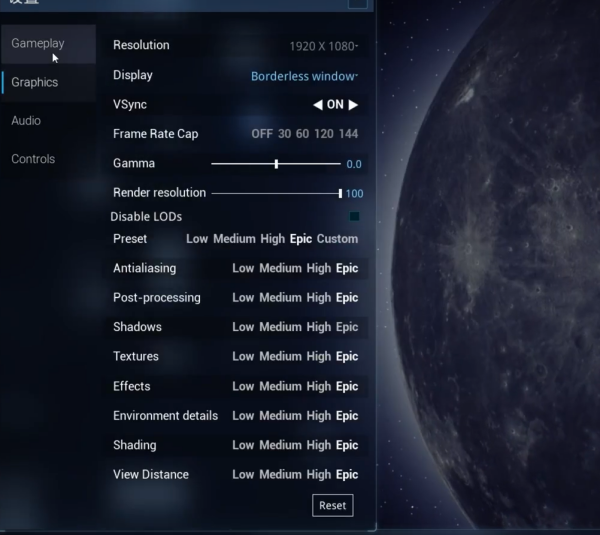Set View Distance to High
Viewport: 600px width, 535px height.
click(319, 475)
